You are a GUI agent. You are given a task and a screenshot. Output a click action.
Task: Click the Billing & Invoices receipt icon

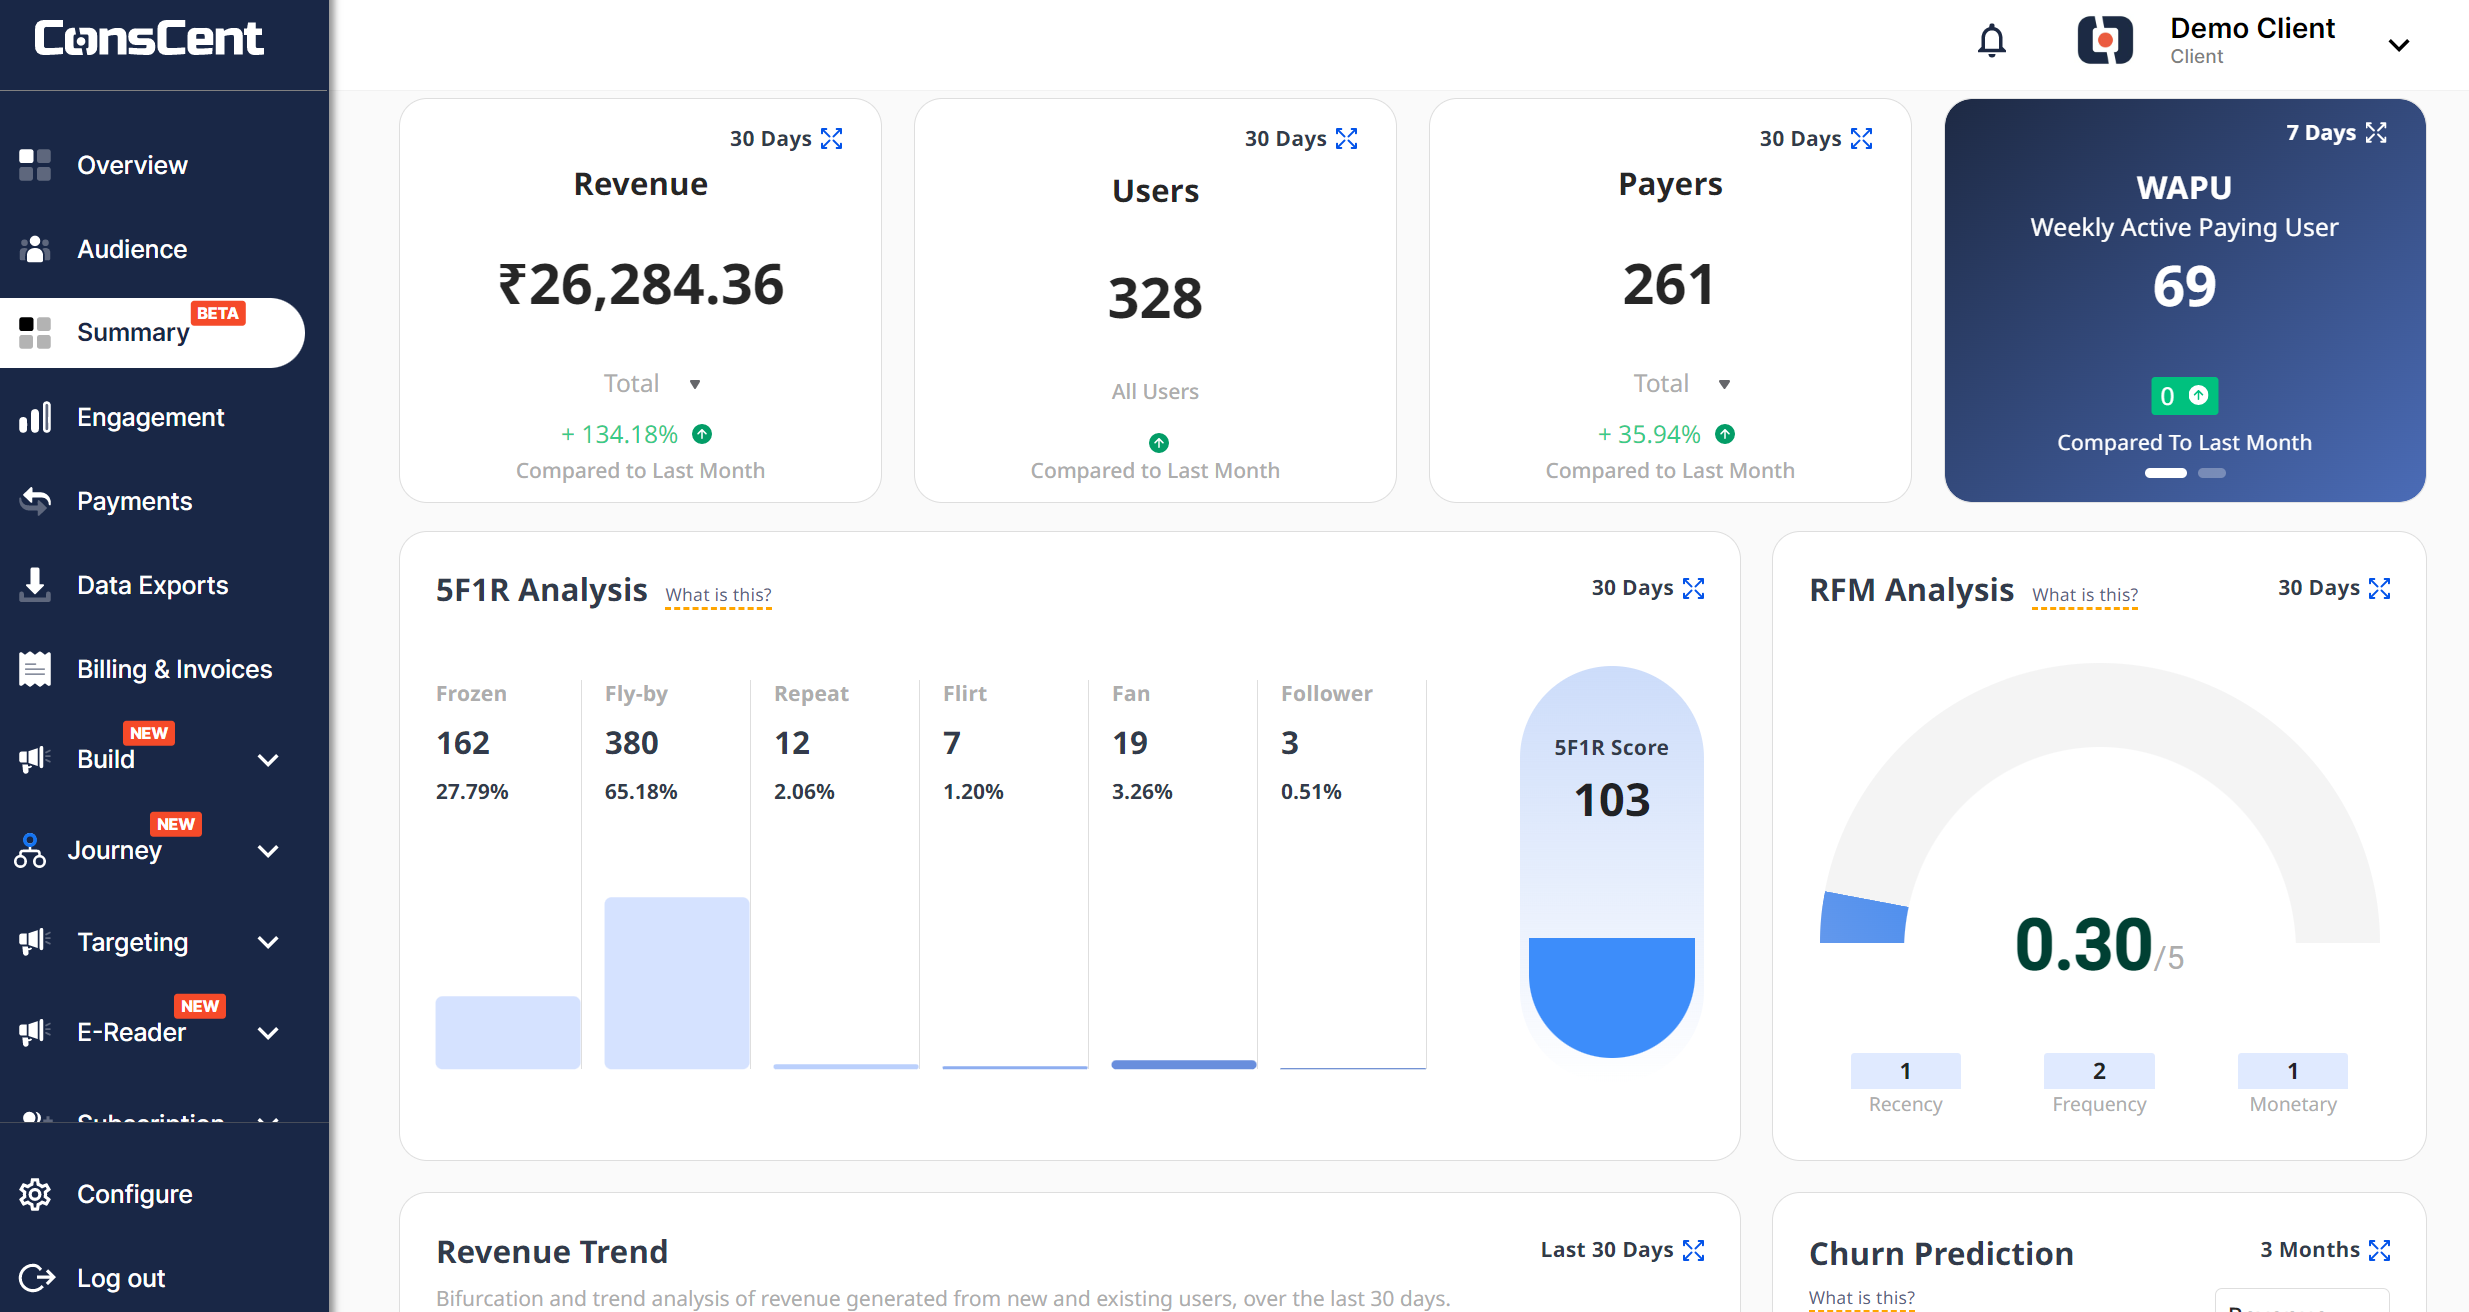pyautogui.click(x=35, y=669)
